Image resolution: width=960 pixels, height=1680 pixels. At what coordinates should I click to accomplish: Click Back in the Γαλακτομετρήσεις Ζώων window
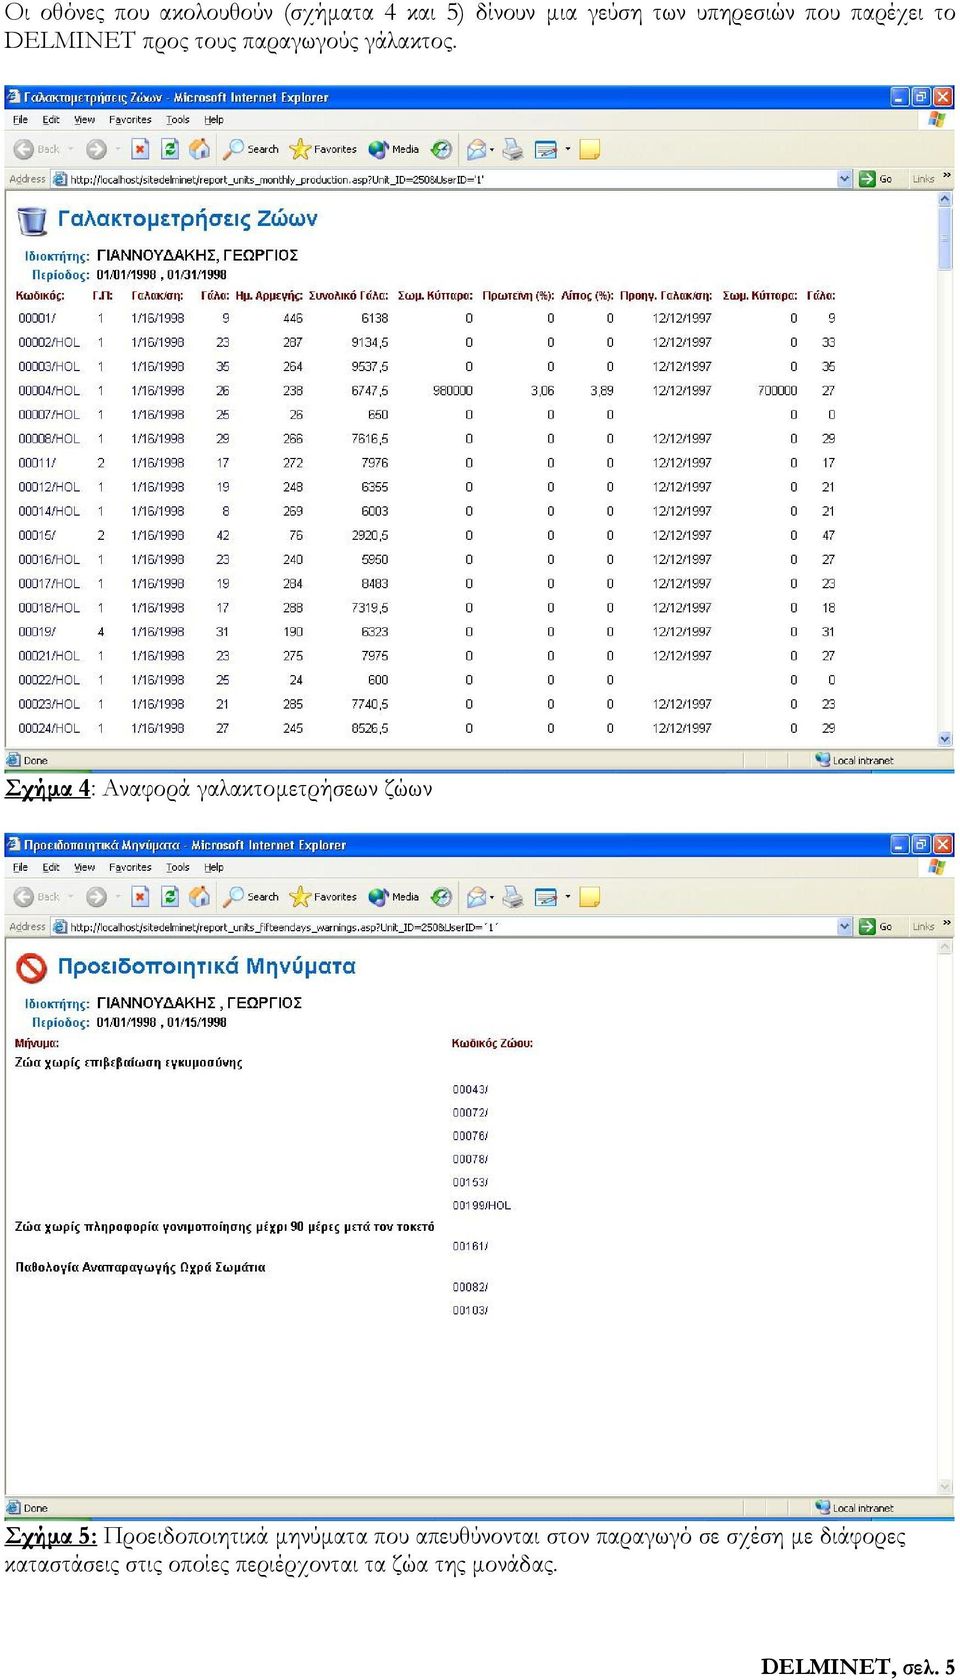click(x=37, y=149)
